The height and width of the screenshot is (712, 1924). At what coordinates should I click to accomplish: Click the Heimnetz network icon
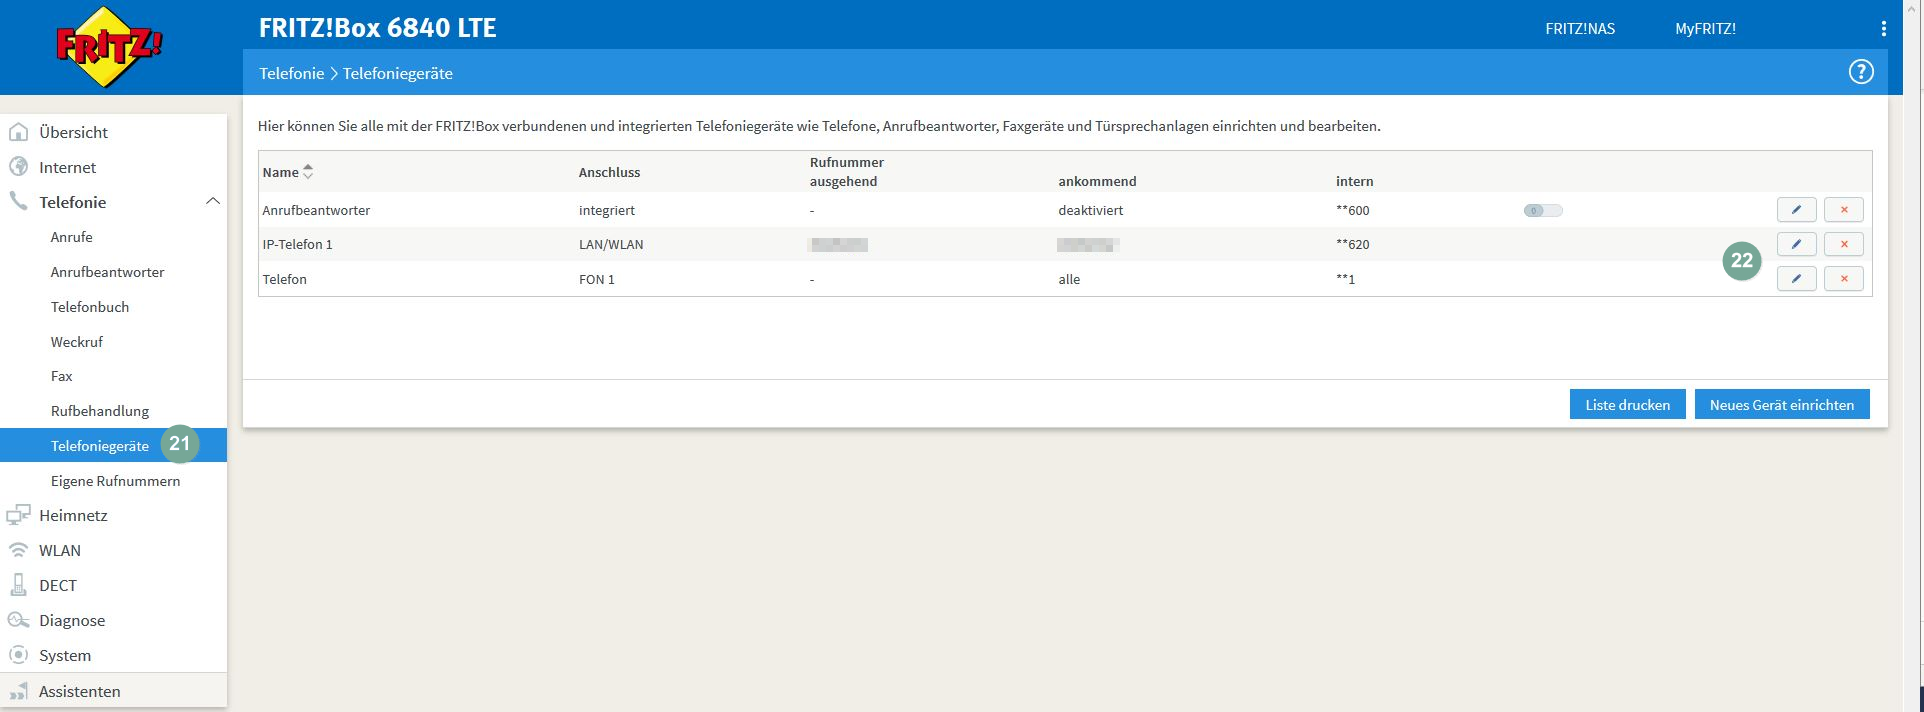(18, 516)
